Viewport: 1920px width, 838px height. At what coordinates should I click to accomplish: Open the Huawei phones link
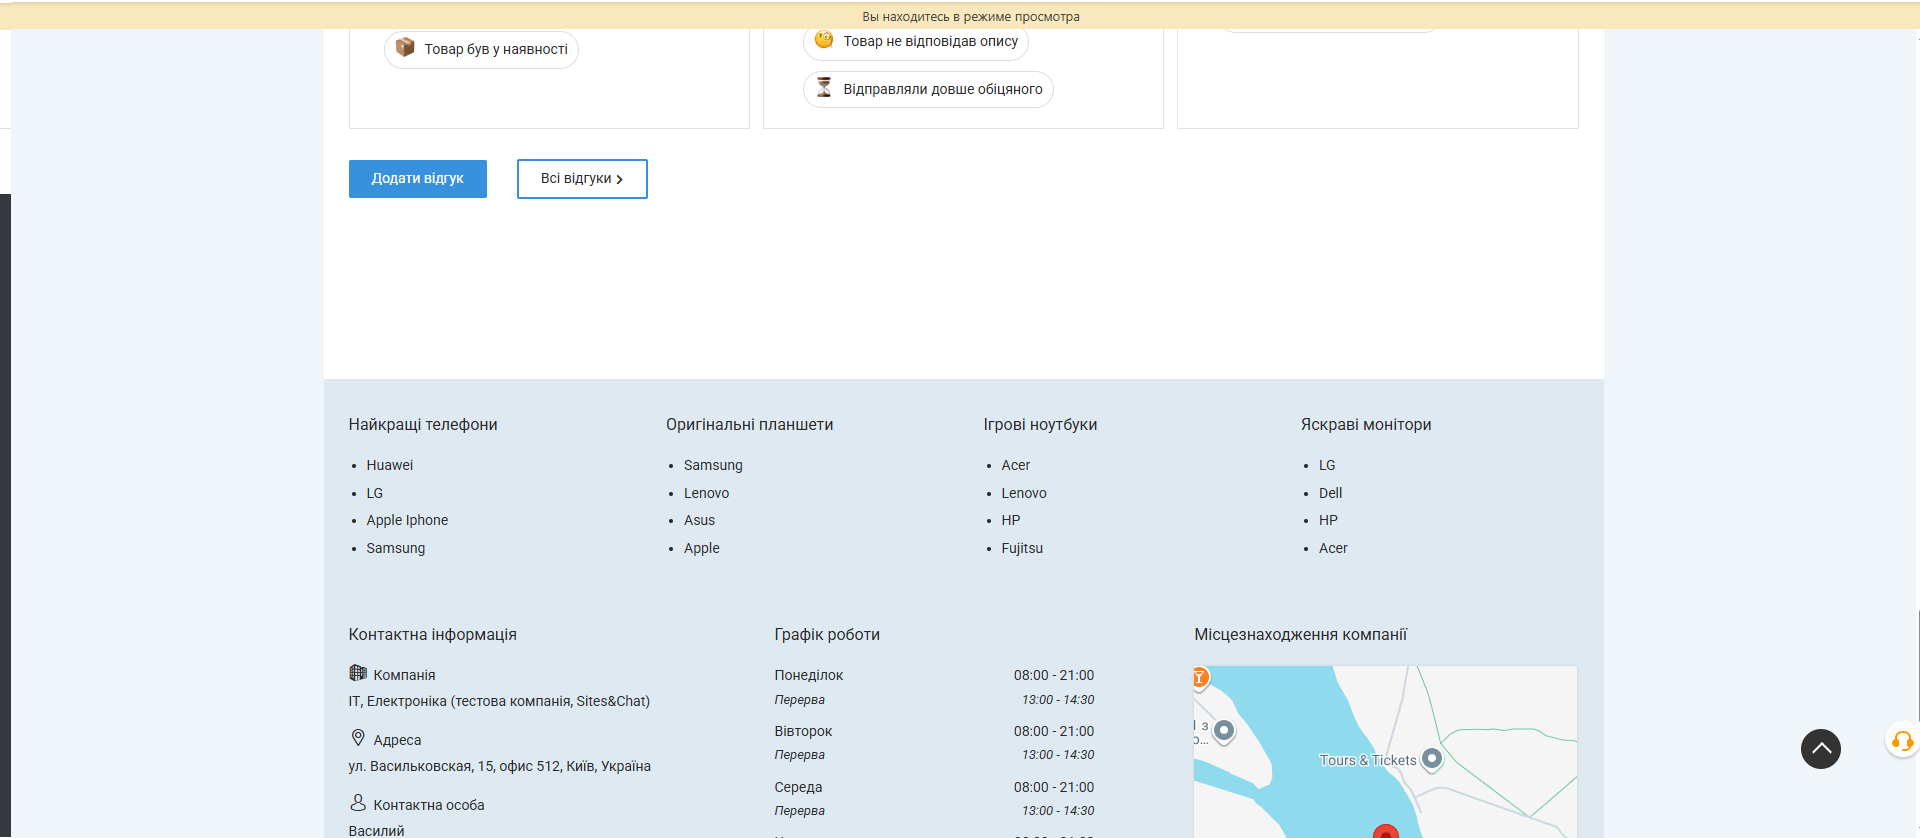389,465
